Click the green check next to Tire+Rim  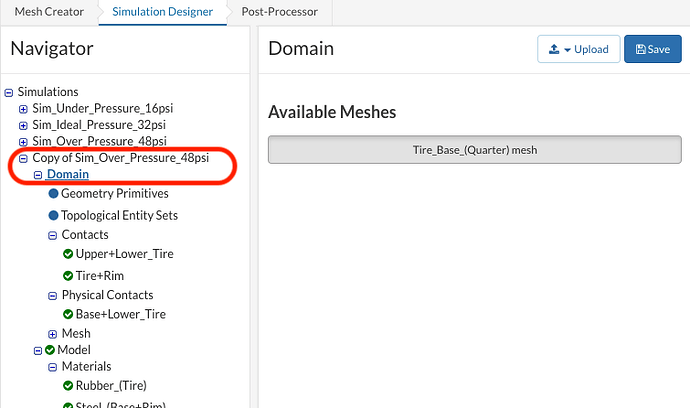(x=67, y=275)
